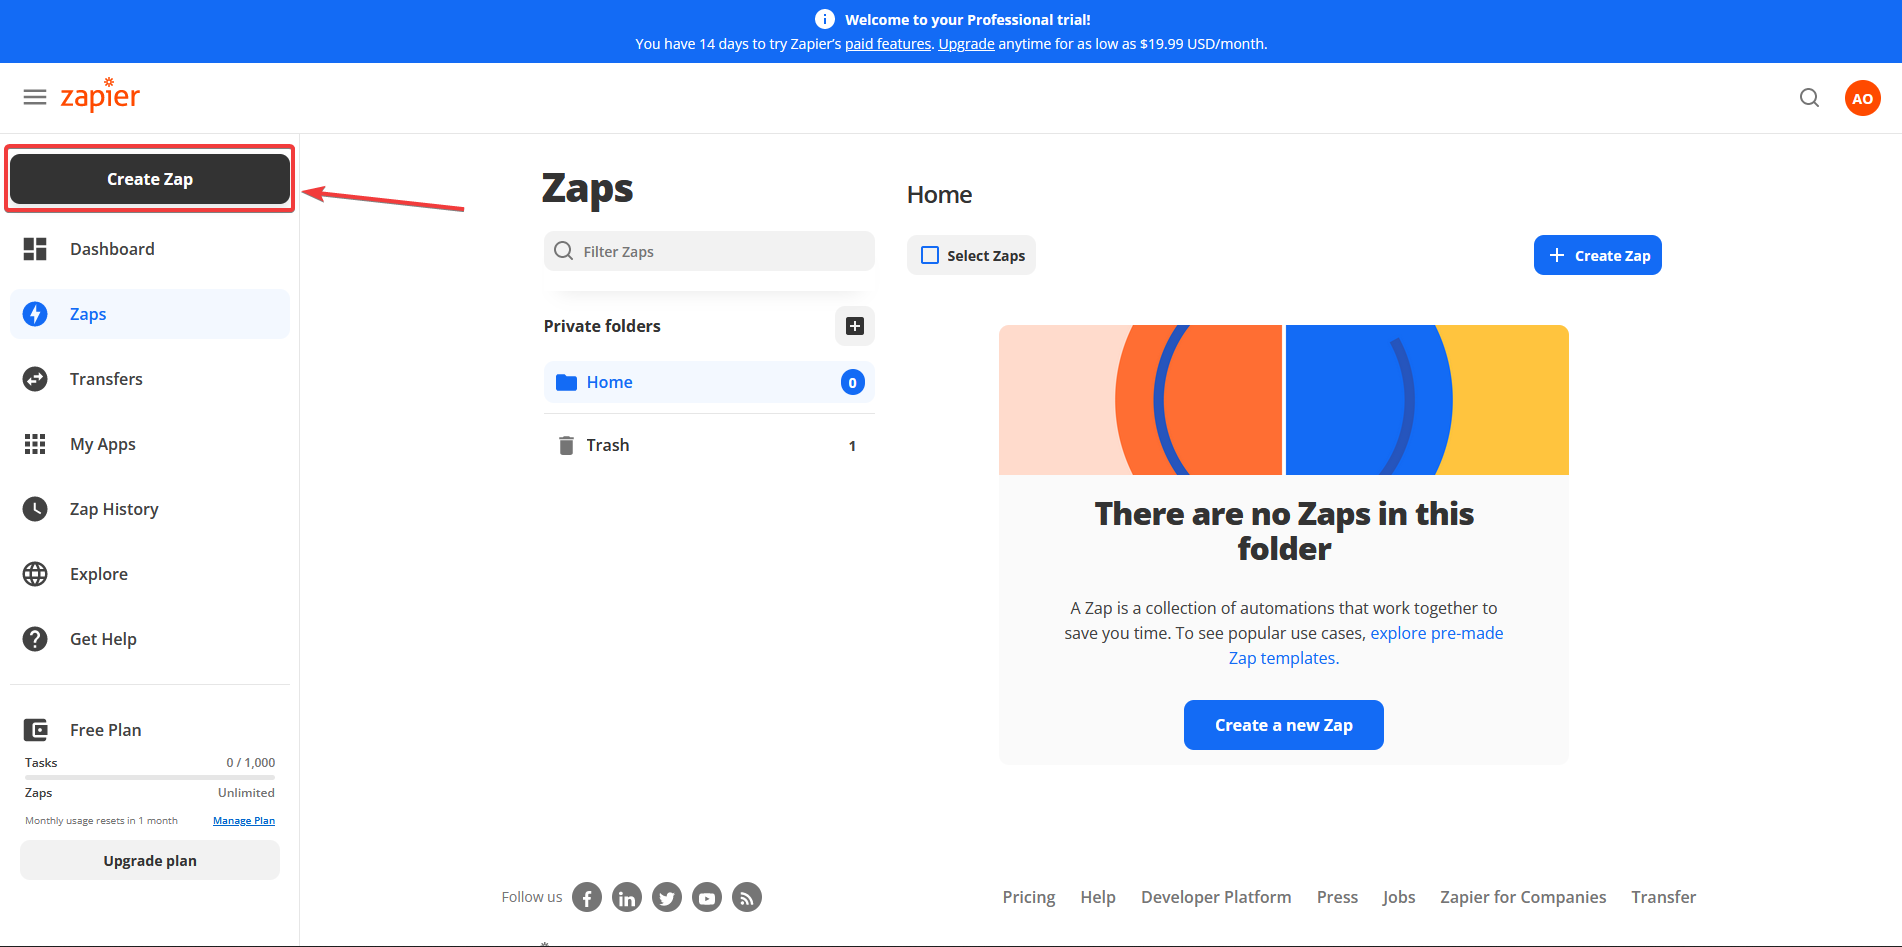Click the info icon in trial banner

pos(824,19)
